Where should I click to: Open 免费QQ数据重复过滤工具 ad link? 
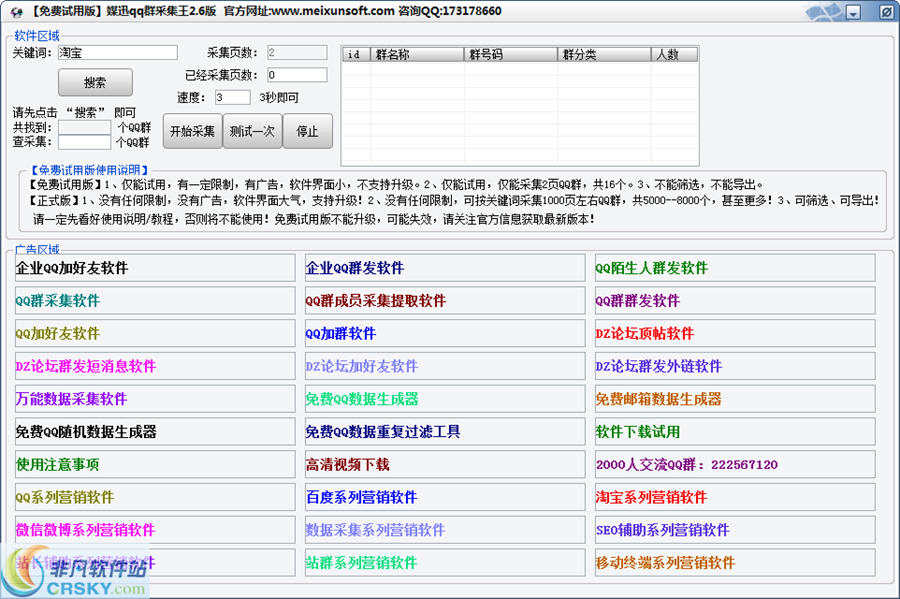[445, 431]
